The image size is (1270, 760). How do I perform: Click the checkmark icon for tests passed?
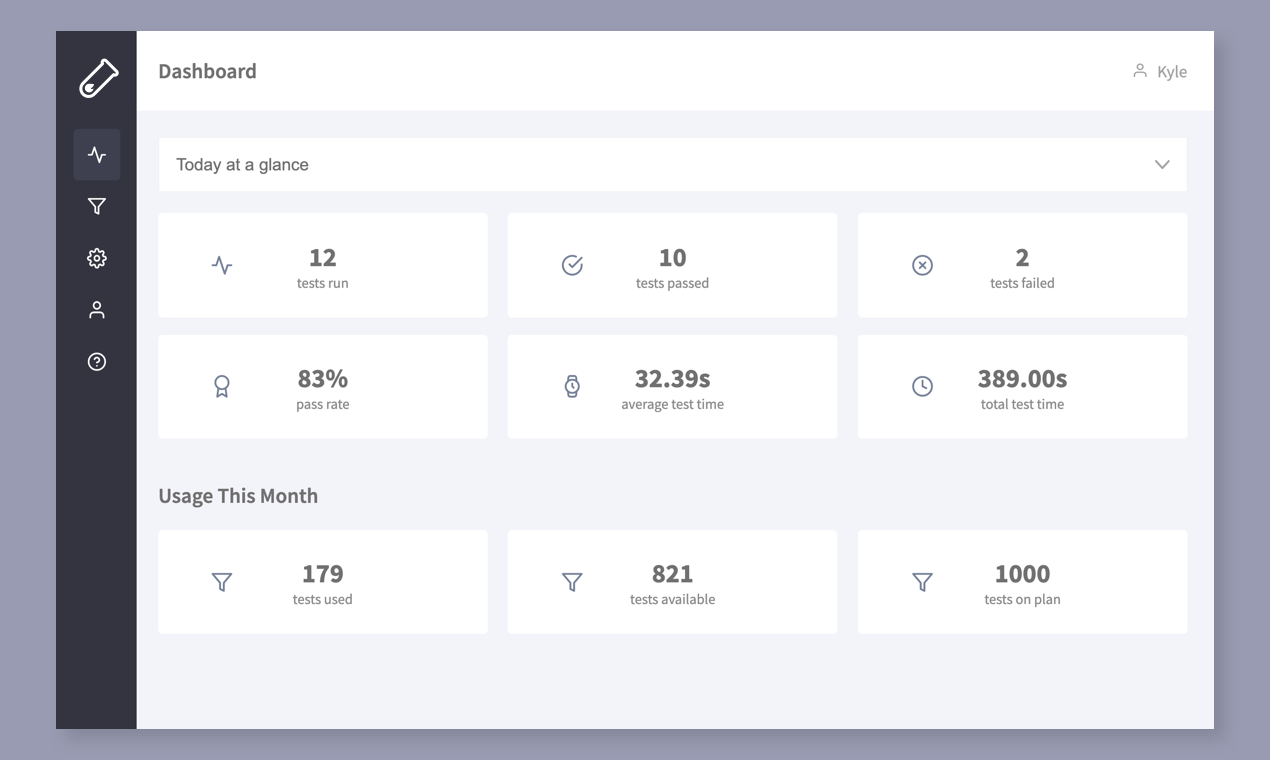(572, 265)
